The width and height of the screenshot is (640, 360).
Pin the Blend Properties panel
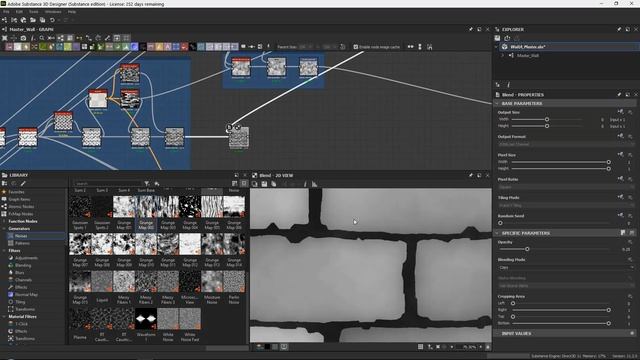[x=619, y=95]
